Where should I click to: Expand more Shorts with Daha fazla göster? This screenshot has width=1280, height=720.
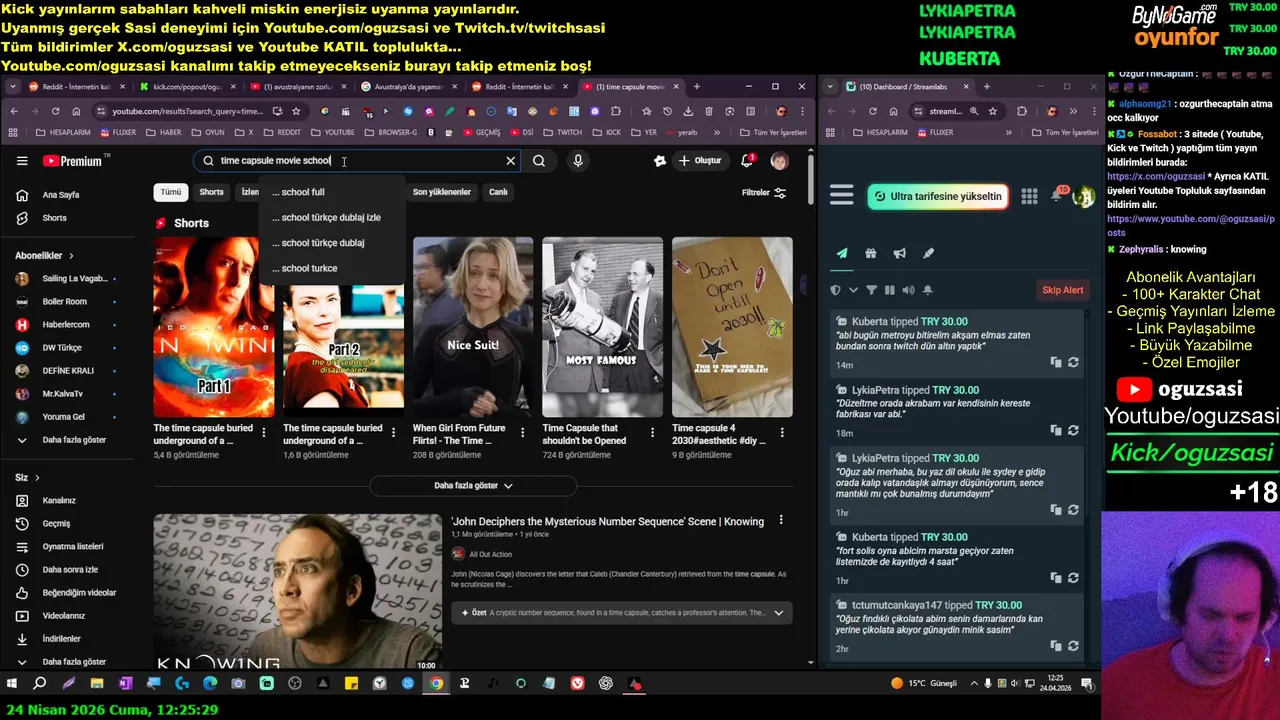(x=473, y=486)
